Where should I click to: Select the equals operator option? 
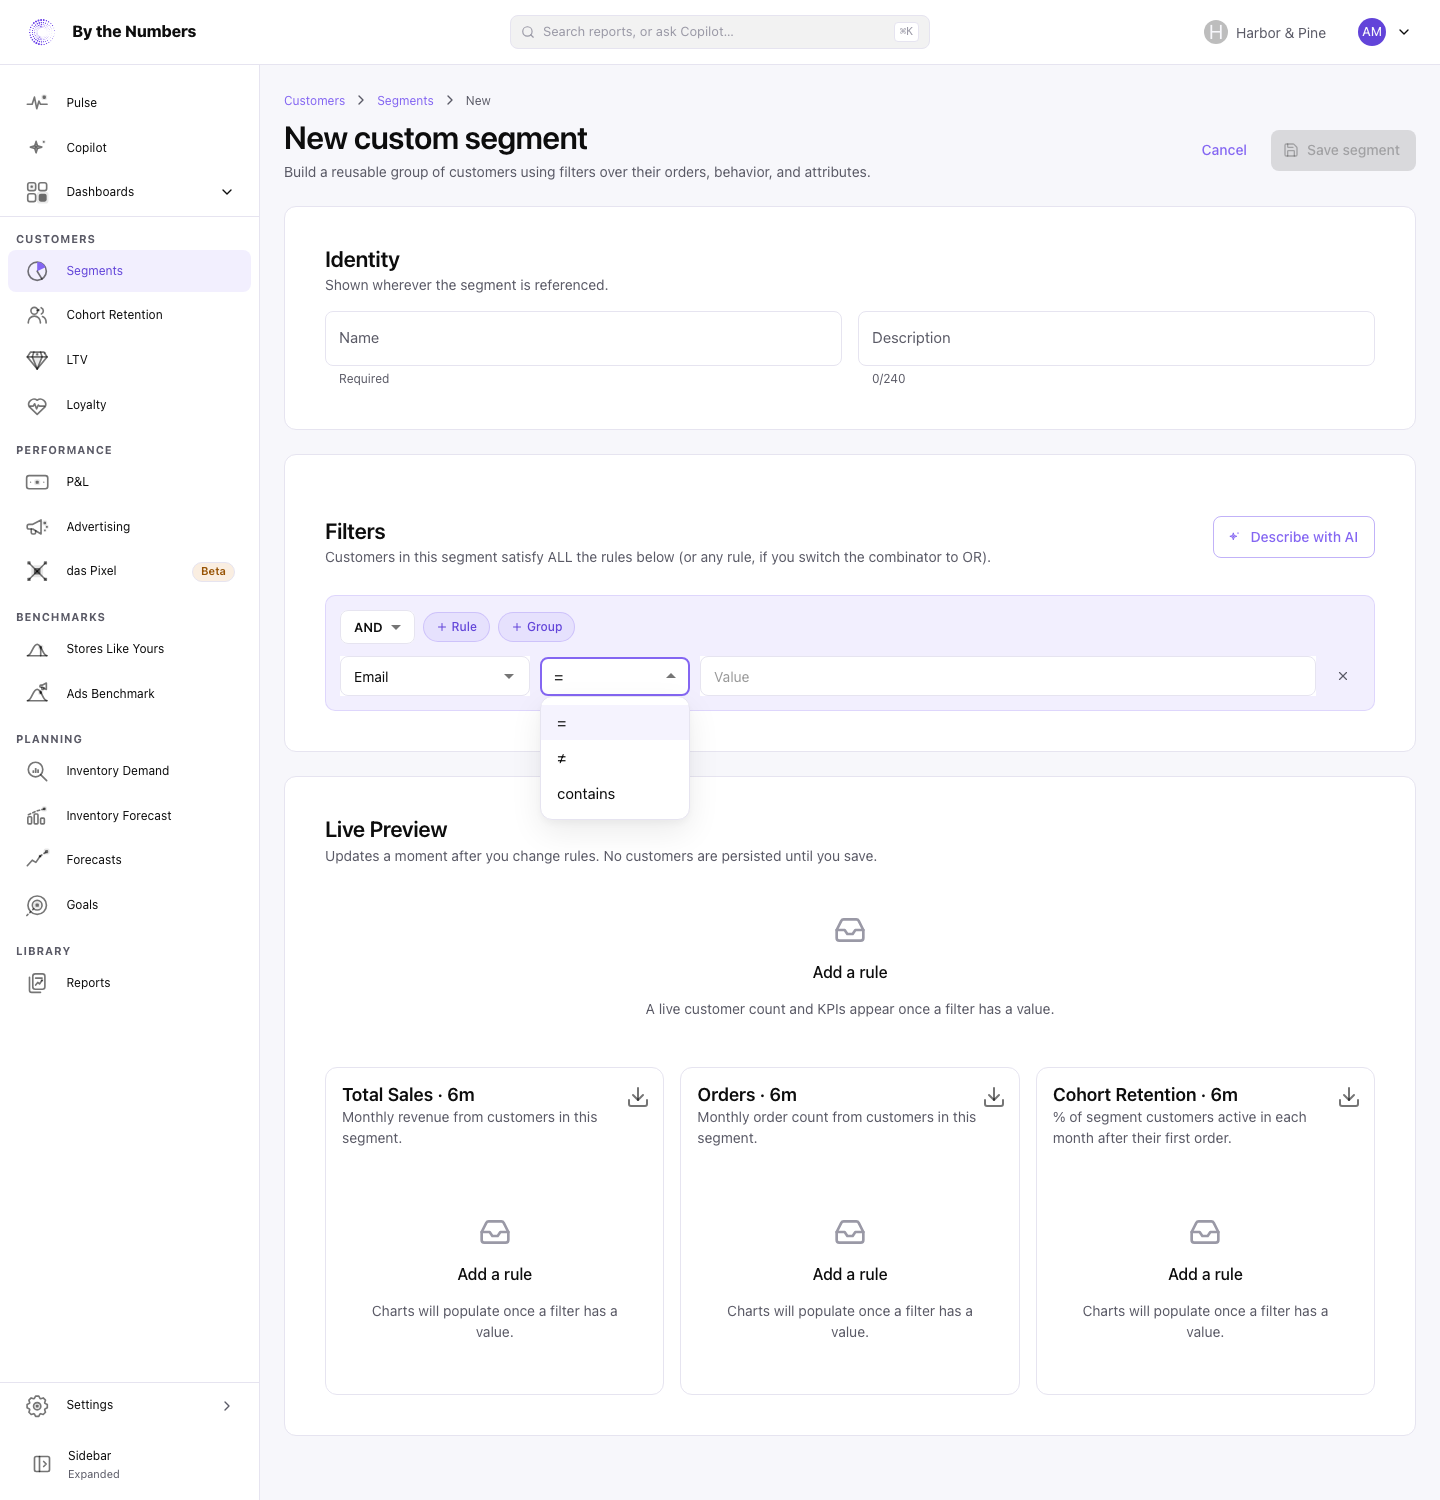pyautogui.click(x=615, y=723)
